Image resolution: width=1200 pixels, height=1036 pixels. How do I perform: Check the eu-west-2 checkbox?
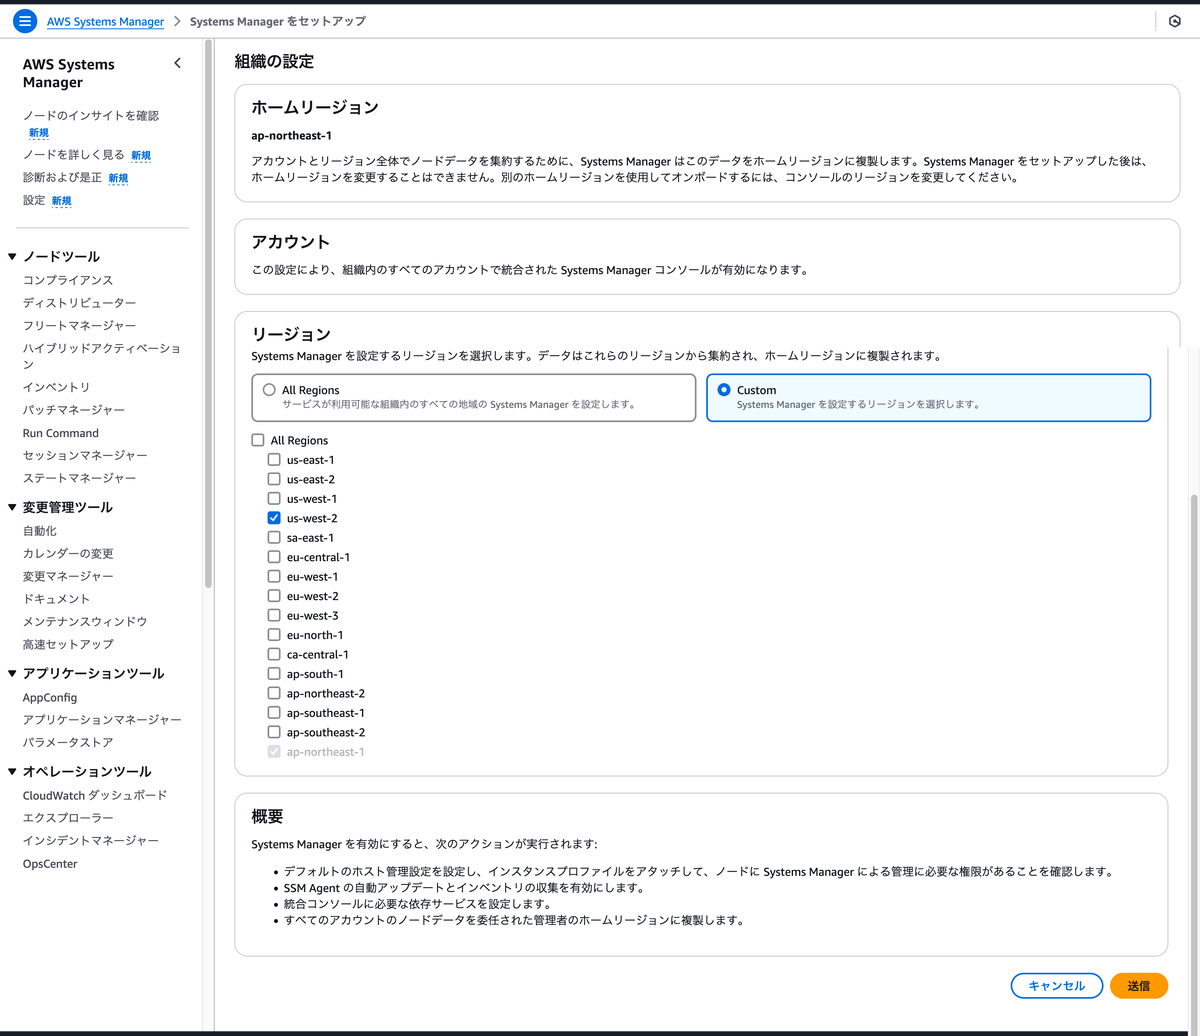coord(274,596)
